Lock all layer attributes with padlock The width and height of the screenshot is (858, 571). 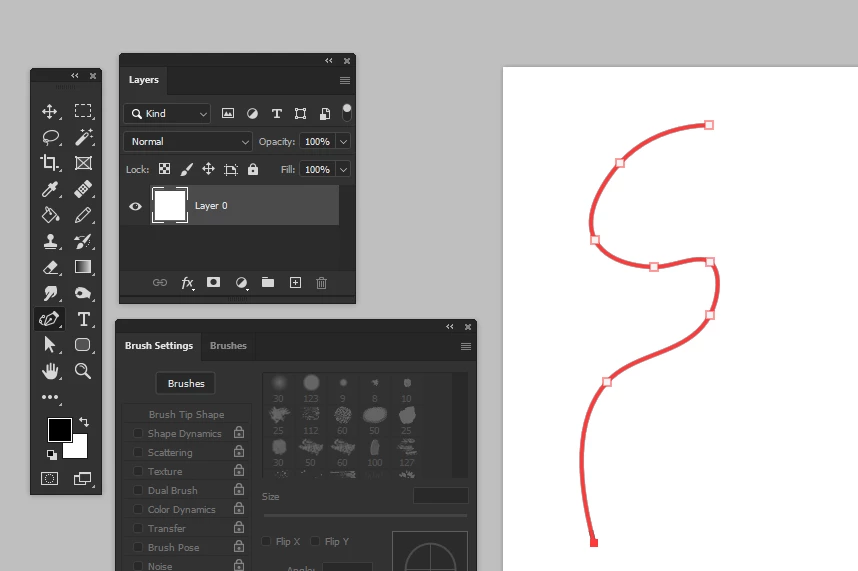point(253,169)
